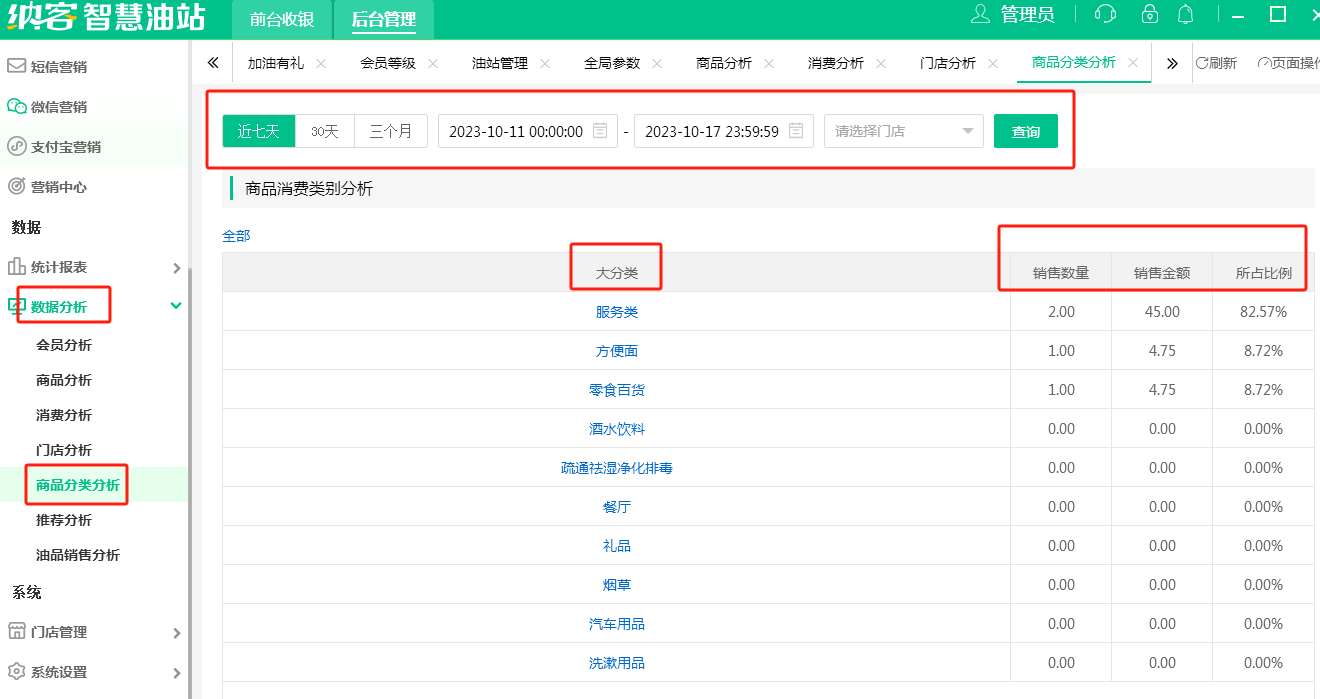Select the 三个月 time range option
The height and width of the screenshot is (699, 1320).
tap(391, 131)
